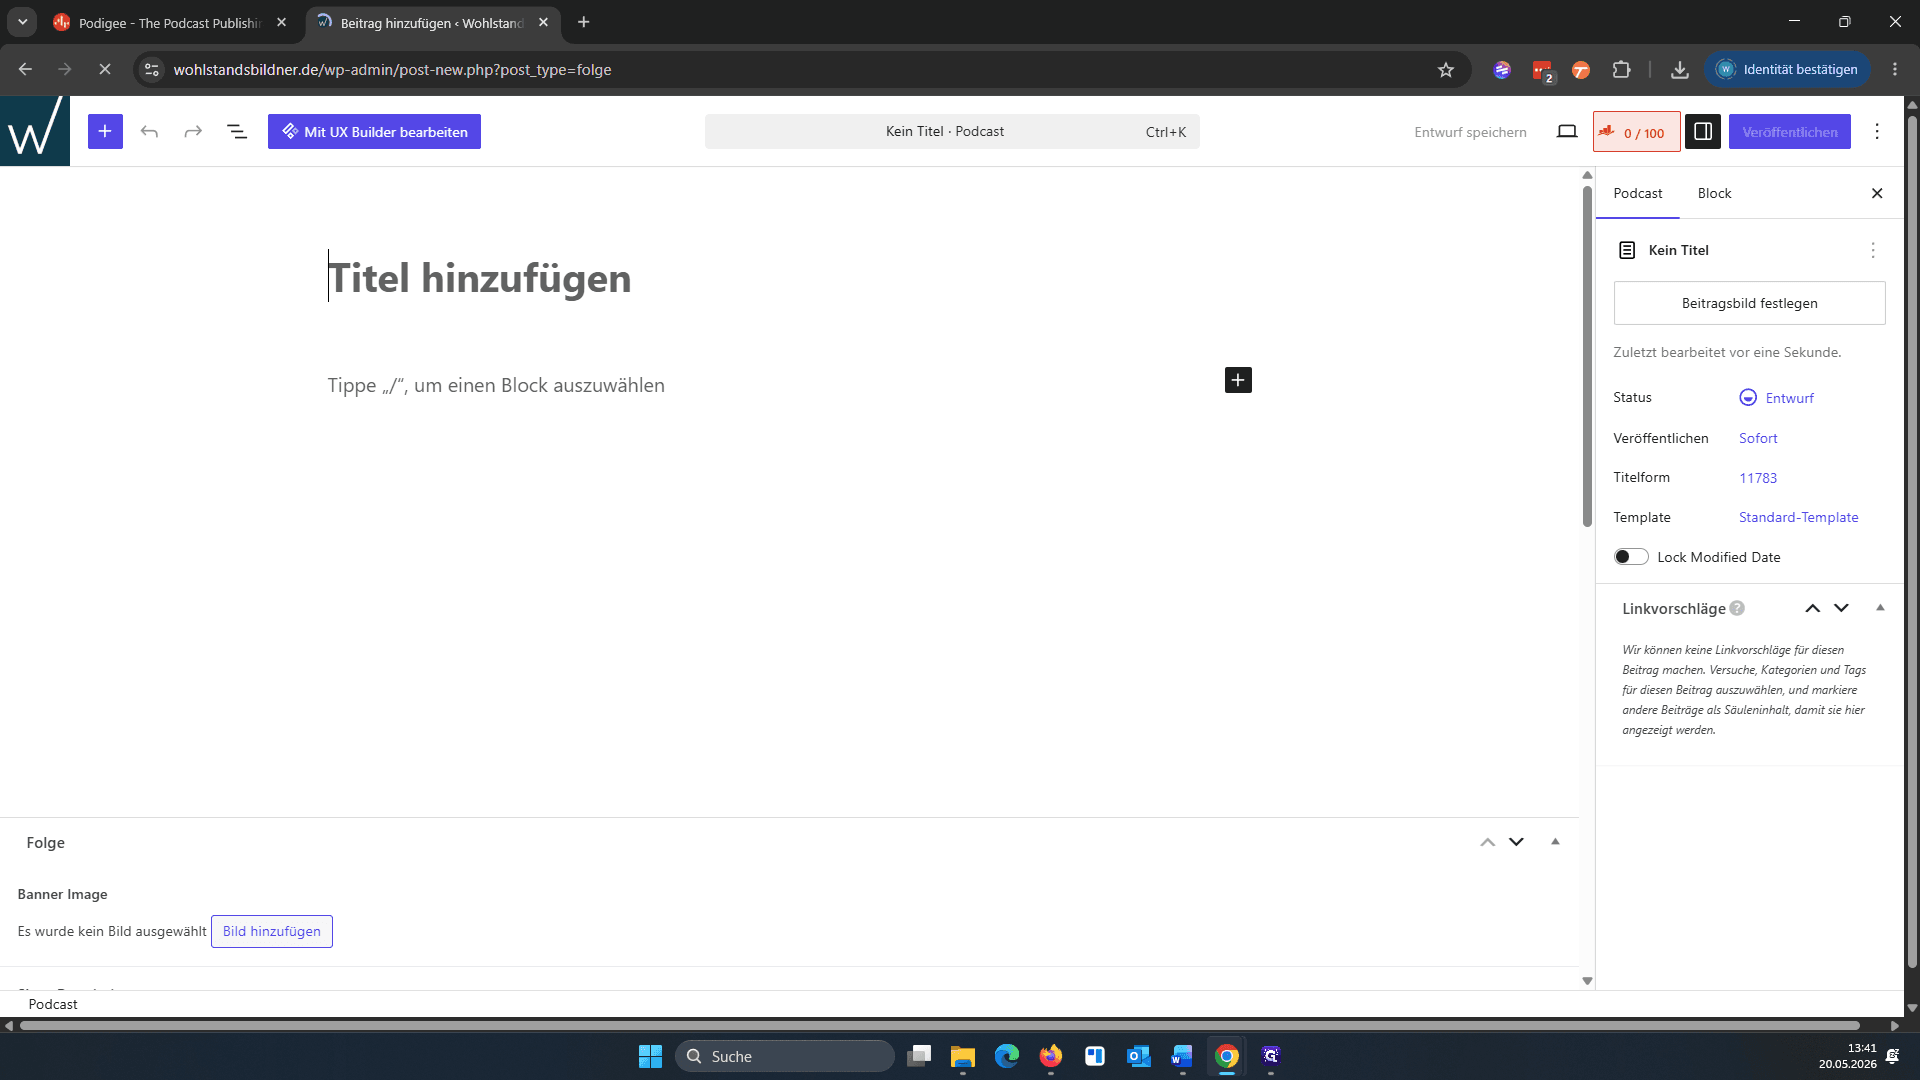Screen dimensions: 1920x1080
Task: Switch to the Block sidebar tab
Action: tap(1714, 193)
